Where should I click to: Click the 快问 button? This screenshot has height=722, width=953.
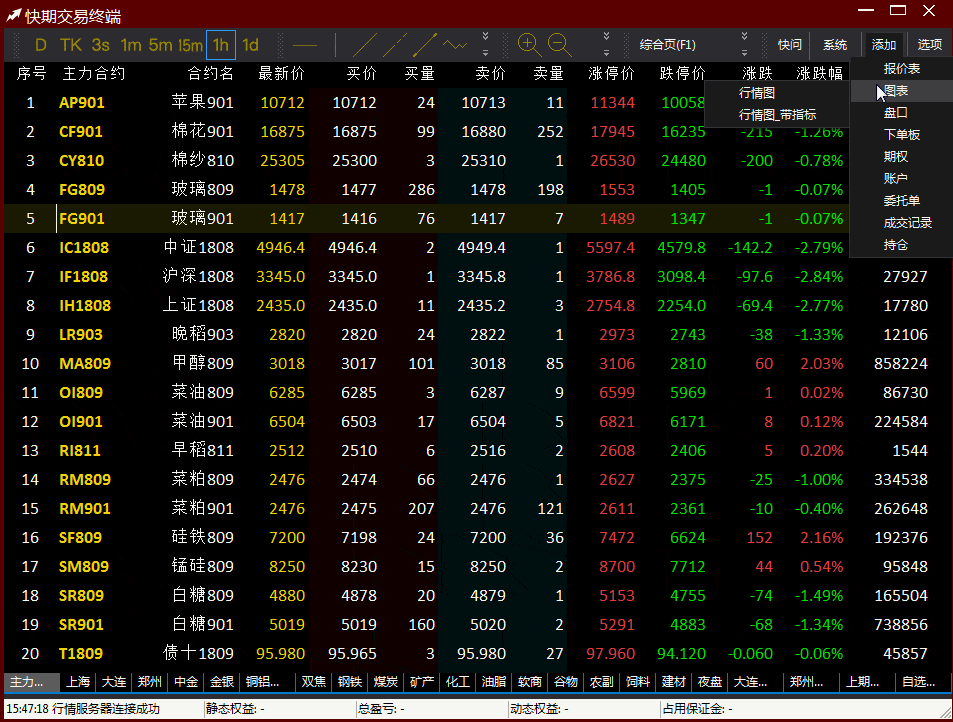(790, 45)
